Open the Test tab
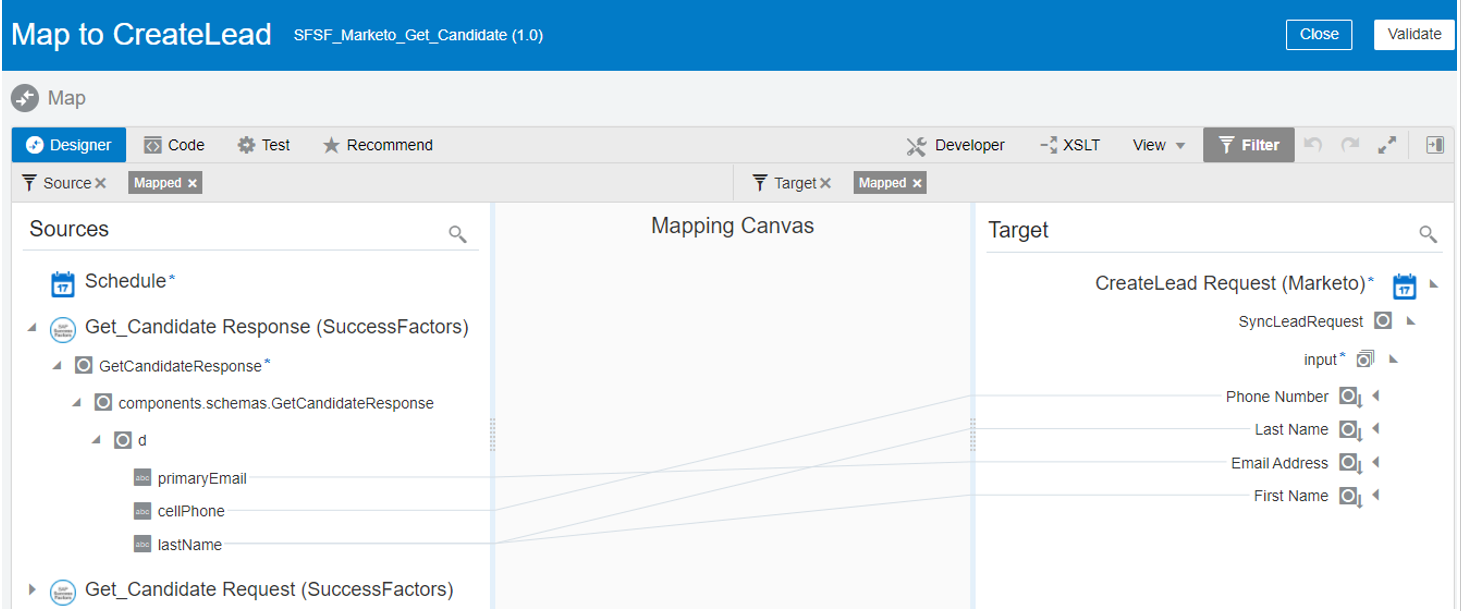1463x611 pixels. [x=264, y=145]
